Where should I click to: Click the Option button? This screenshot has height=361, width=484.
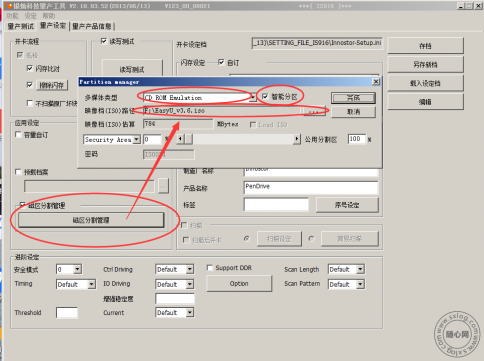click(x=239, y=283)
